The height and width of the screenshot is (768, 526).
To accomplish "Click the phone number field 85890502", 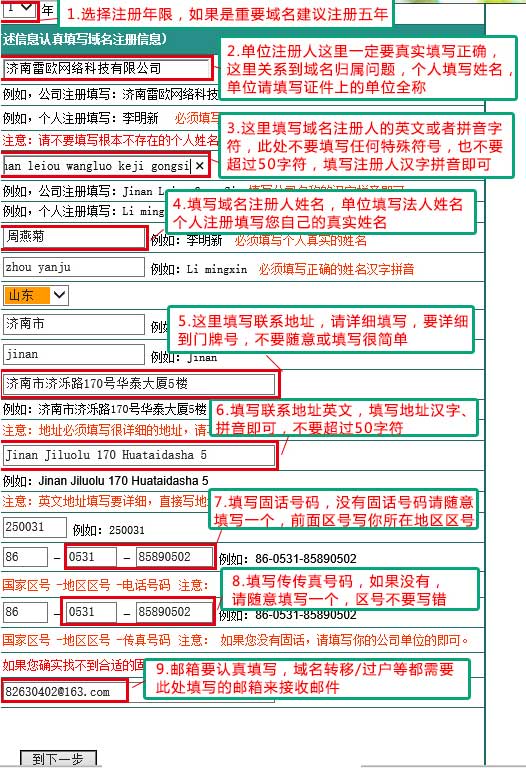I will pyautogui.click(x=174, y=557).
